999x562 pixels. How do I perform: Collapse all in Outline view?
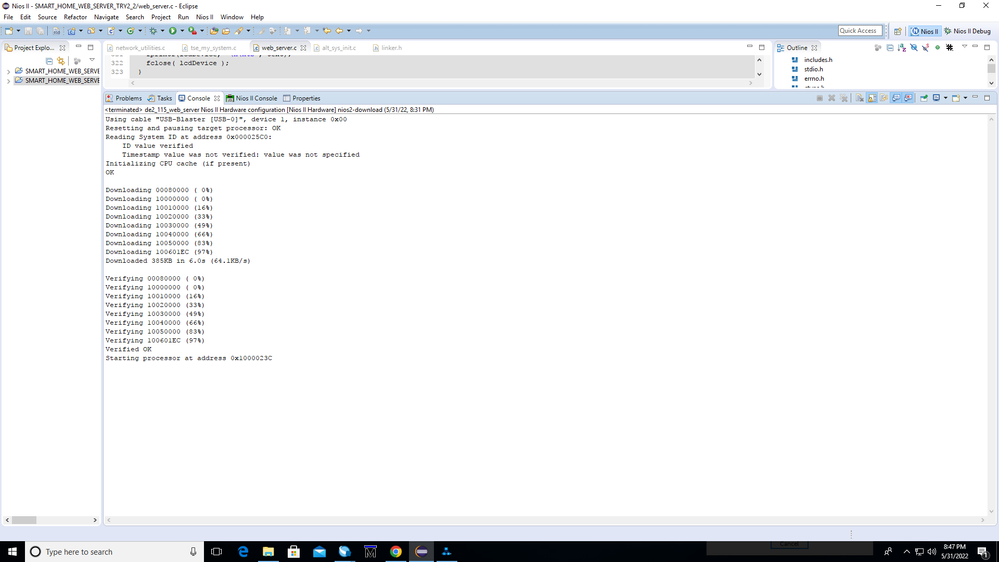pos(890,48)
